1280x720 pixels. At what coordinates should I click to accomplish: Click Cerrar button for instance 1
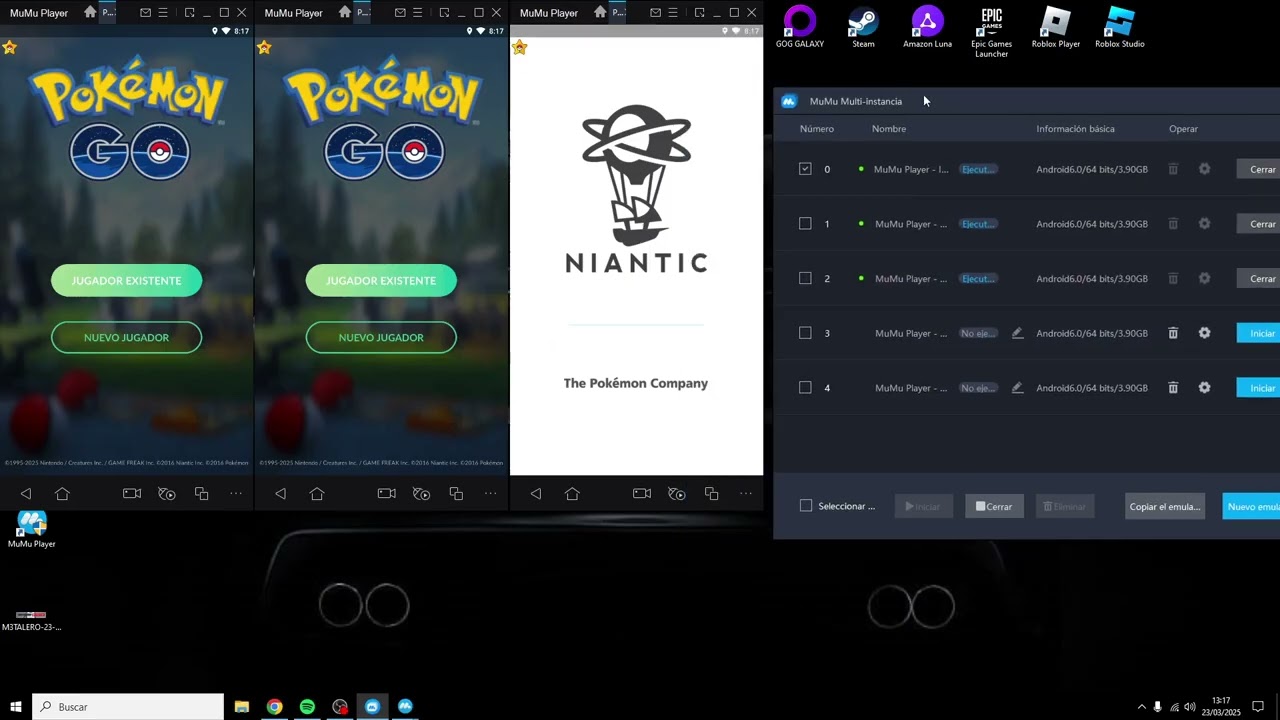tap(1259, 224)
